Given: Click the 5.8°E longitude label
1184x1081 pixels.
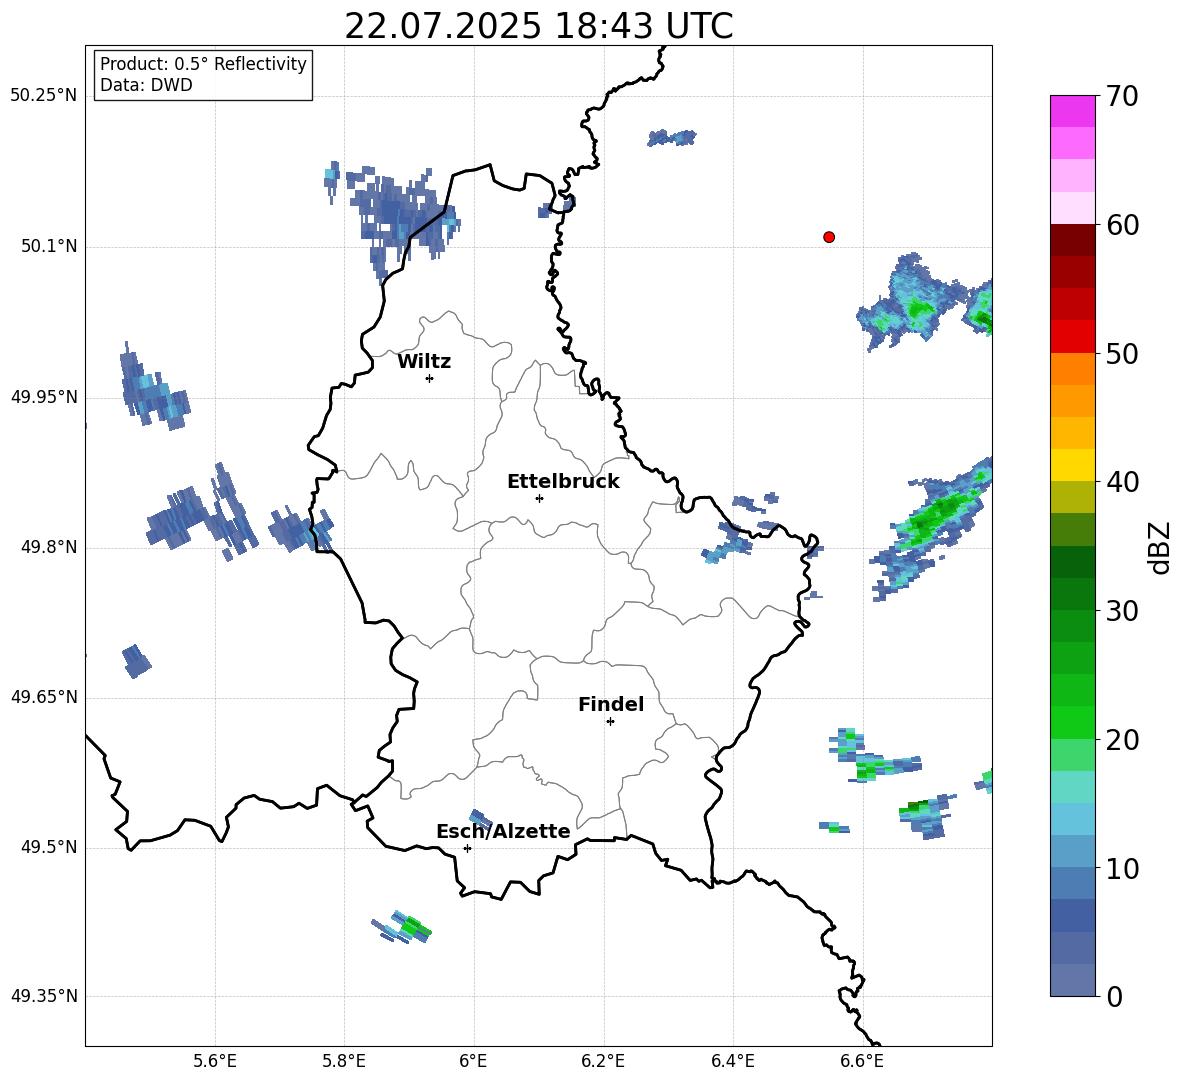Looking at the screenshot, I should (344, 1062).
